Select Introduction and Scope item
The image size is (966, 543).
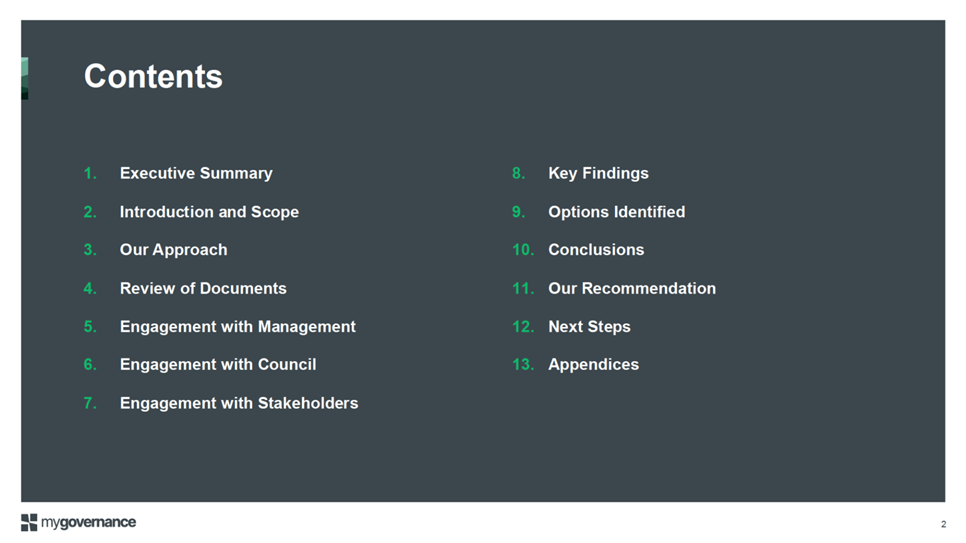point(209,212)
